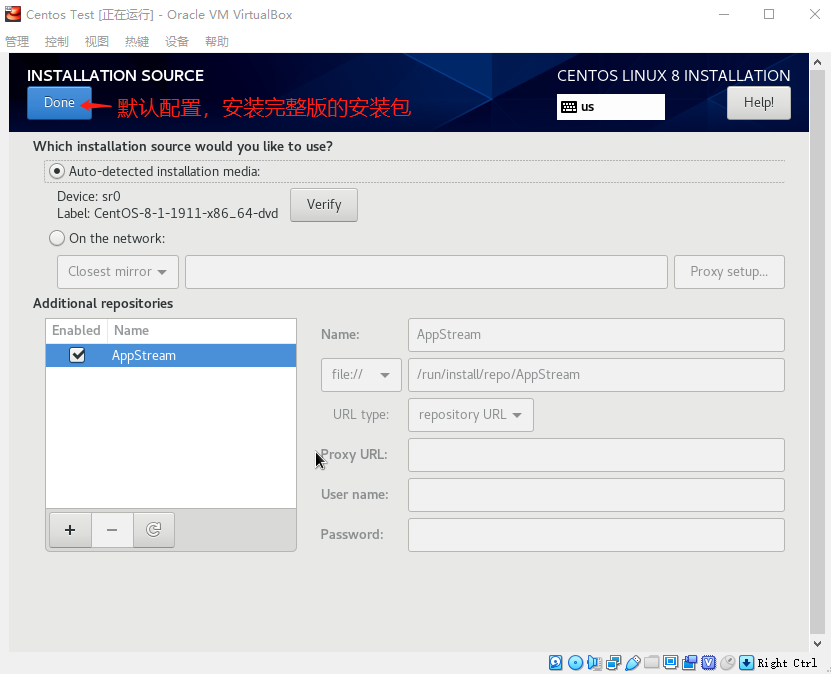Open the 热键 menu
This screenshot has height=674, width=831.
[137, 41]
